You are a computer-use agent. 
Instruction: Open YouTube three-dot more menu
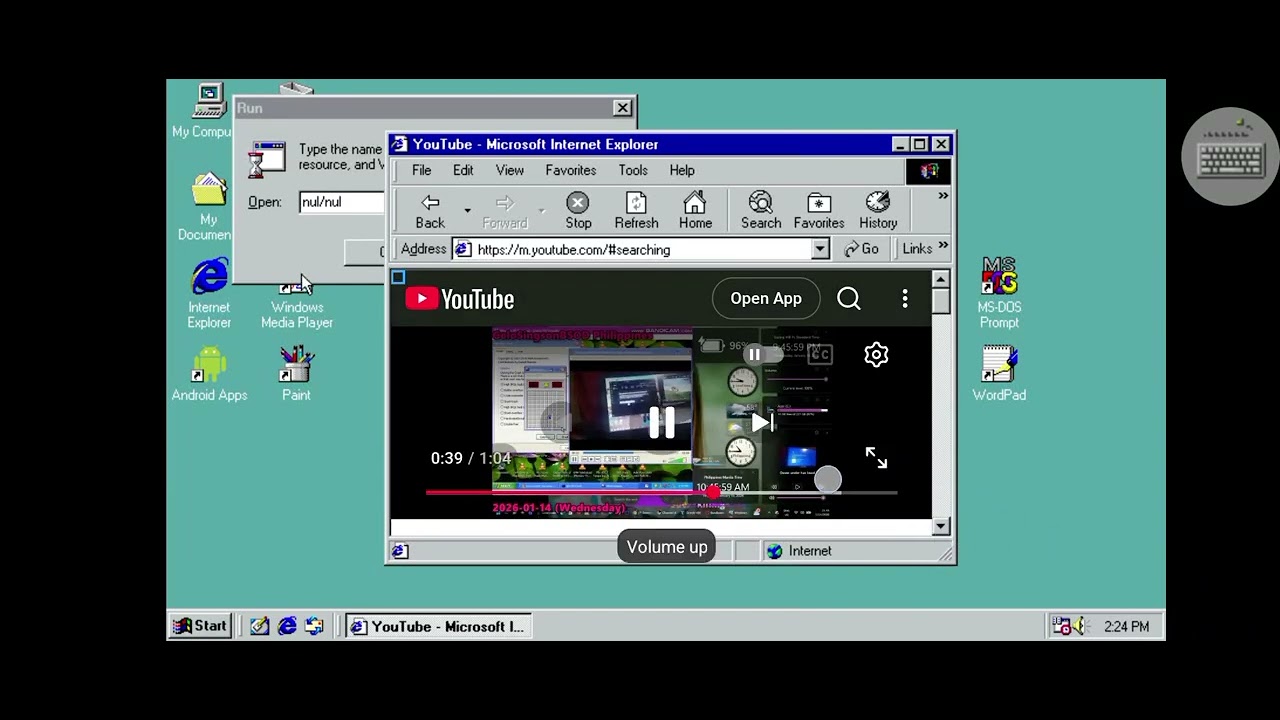pyautogui.click(x=905, y=298)
